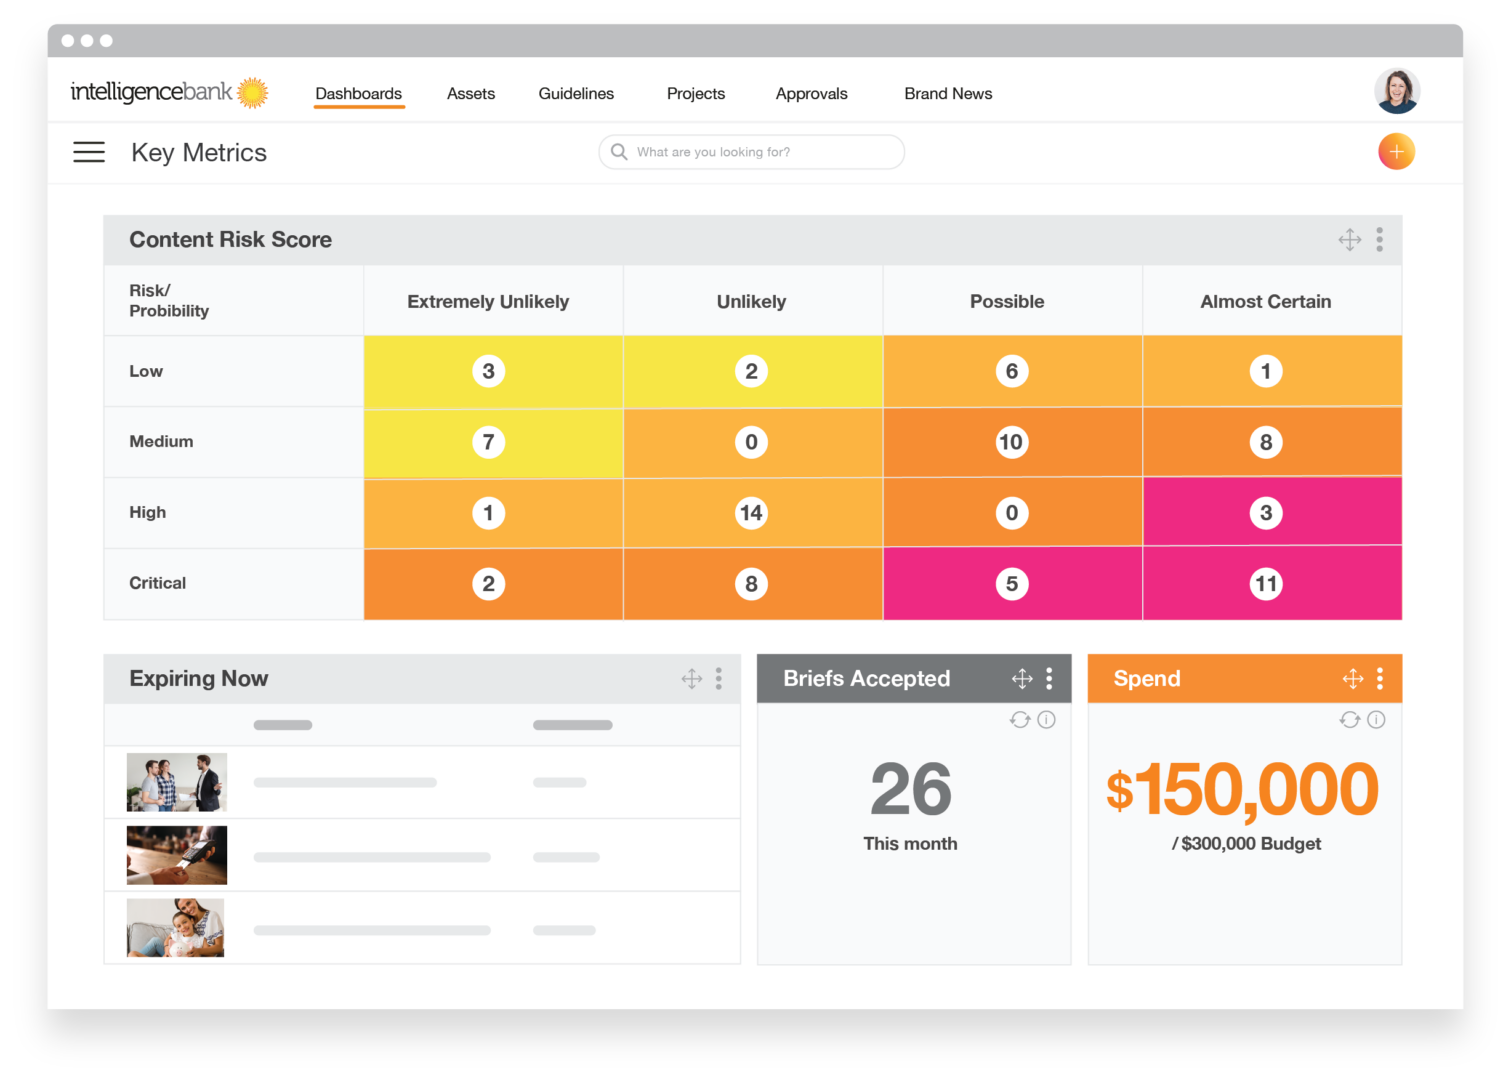Refresh the Spend widget

1350,720
